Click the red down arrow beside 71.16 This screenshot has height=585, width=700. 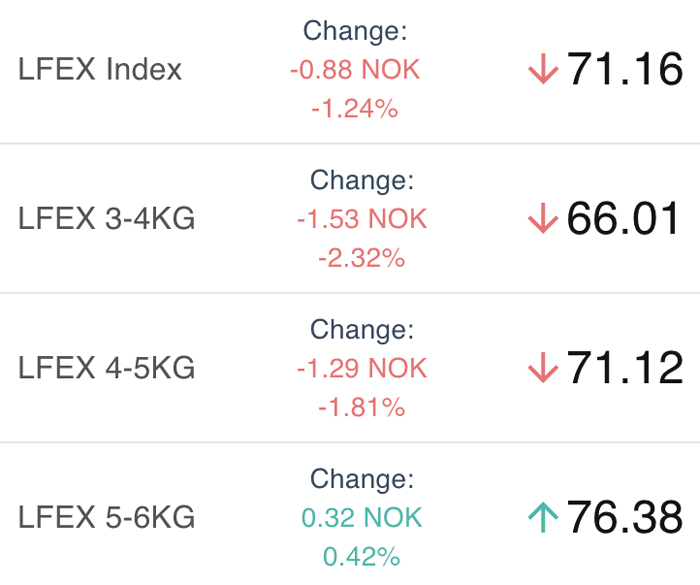(542, 70)
